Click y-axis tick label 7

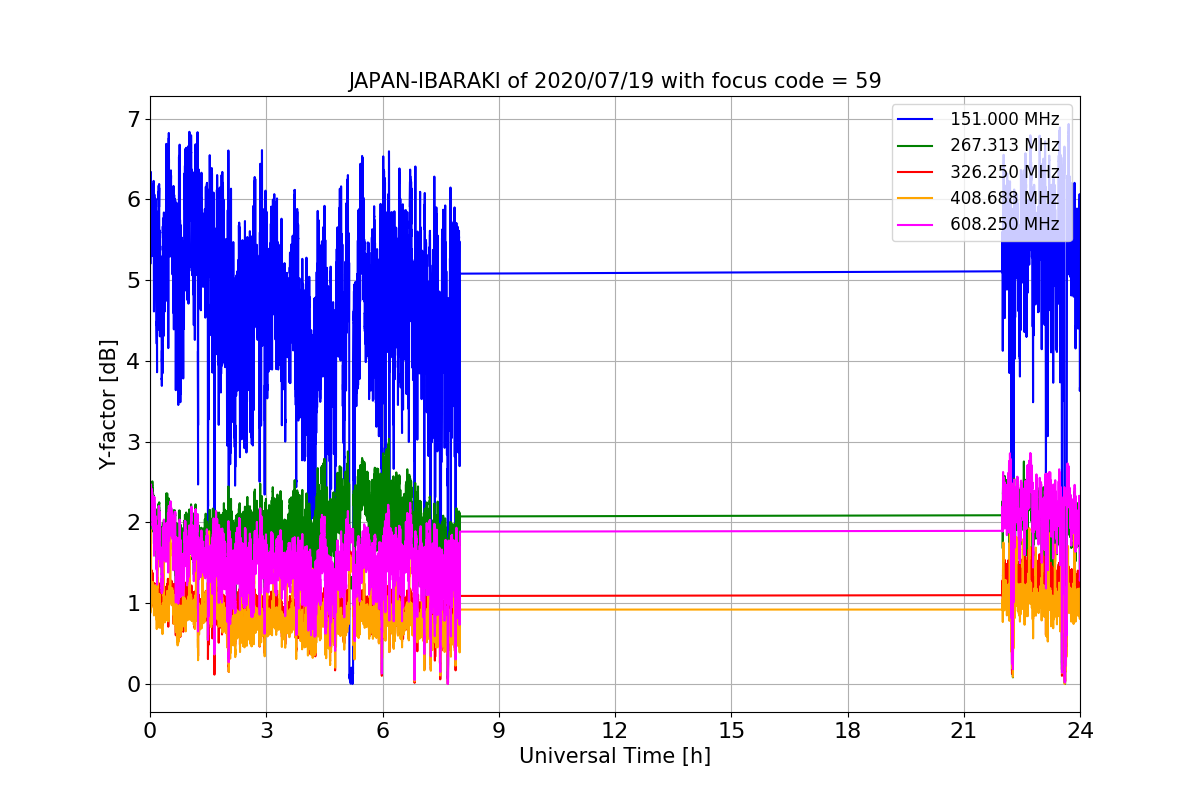point(134,119)
